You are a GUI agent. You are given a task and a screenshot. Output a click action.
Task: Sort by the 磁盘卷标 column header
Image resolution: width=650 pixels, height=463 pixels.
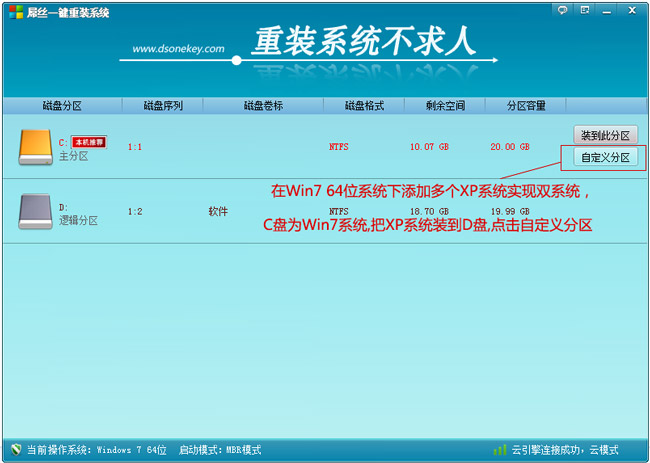[x=263, y=105]
